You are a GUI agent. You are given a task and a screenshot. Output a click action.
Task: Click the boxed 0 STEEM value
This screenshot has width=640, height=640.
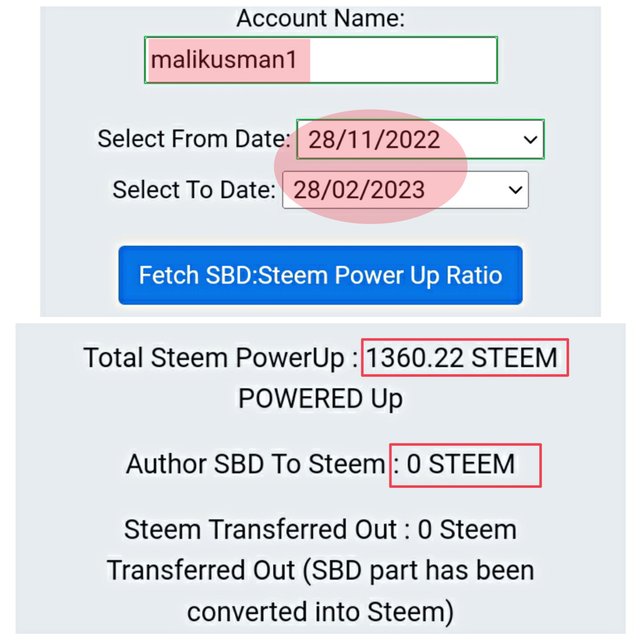pyautogui.click(x=466, y=464)
